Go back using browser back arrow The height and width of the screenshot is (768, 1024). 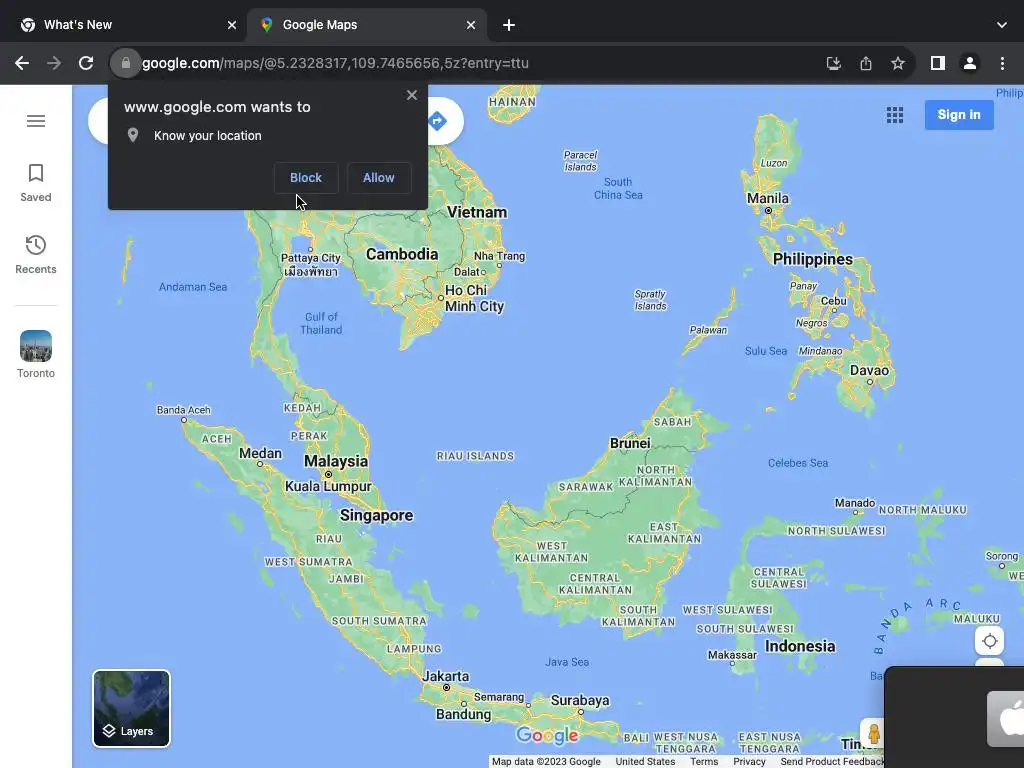pyautogui.click(x=22, y=63)
